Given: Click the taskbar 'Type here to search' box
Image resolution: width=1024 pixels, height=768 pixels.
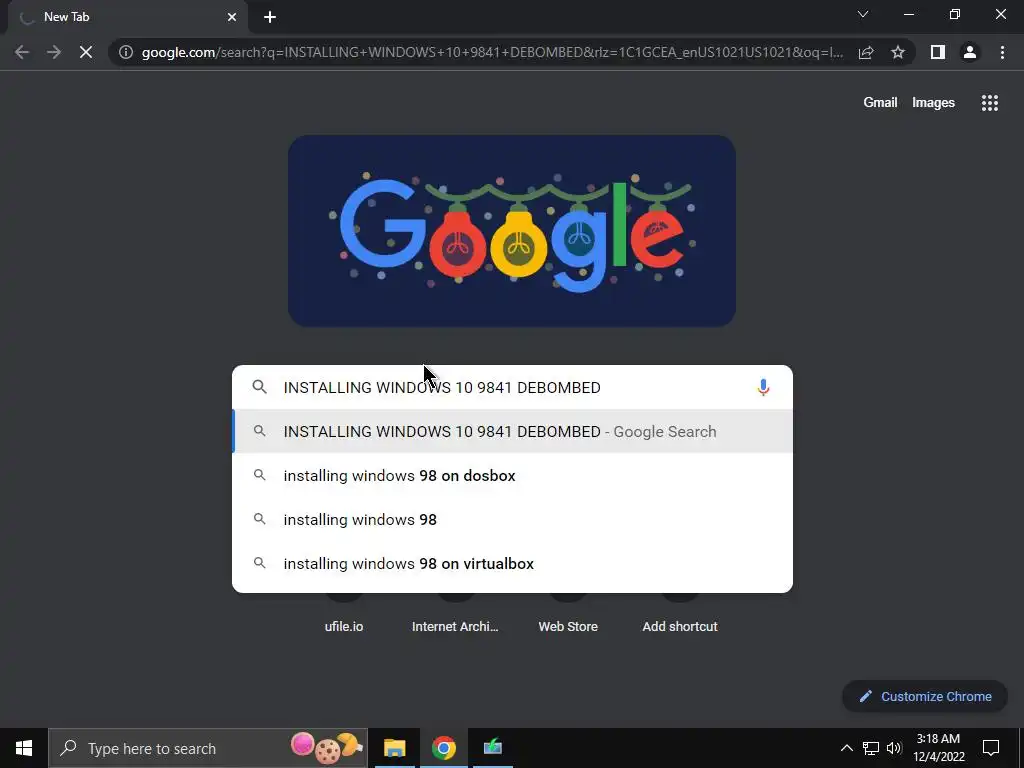Looking at the screenshot, I should 208,748.
